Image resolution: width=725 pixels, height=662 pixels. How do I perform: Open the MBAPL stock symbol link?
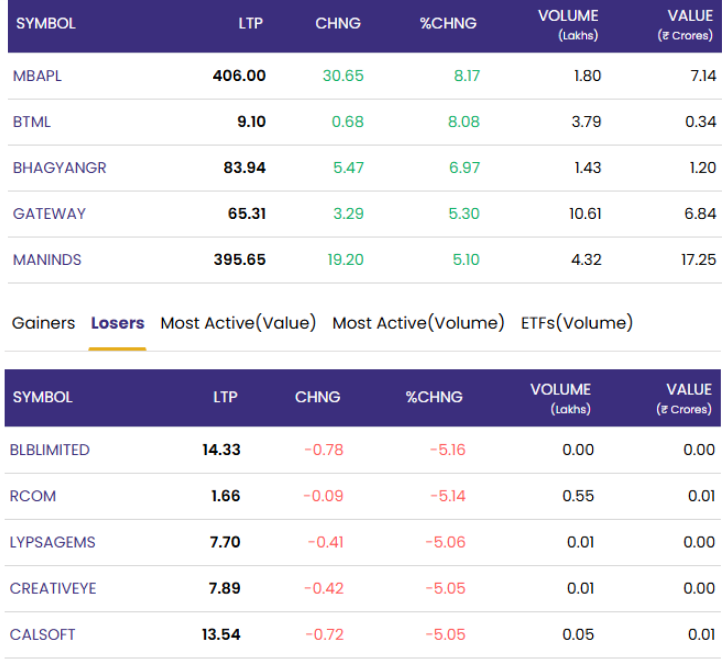pos(37,76)
